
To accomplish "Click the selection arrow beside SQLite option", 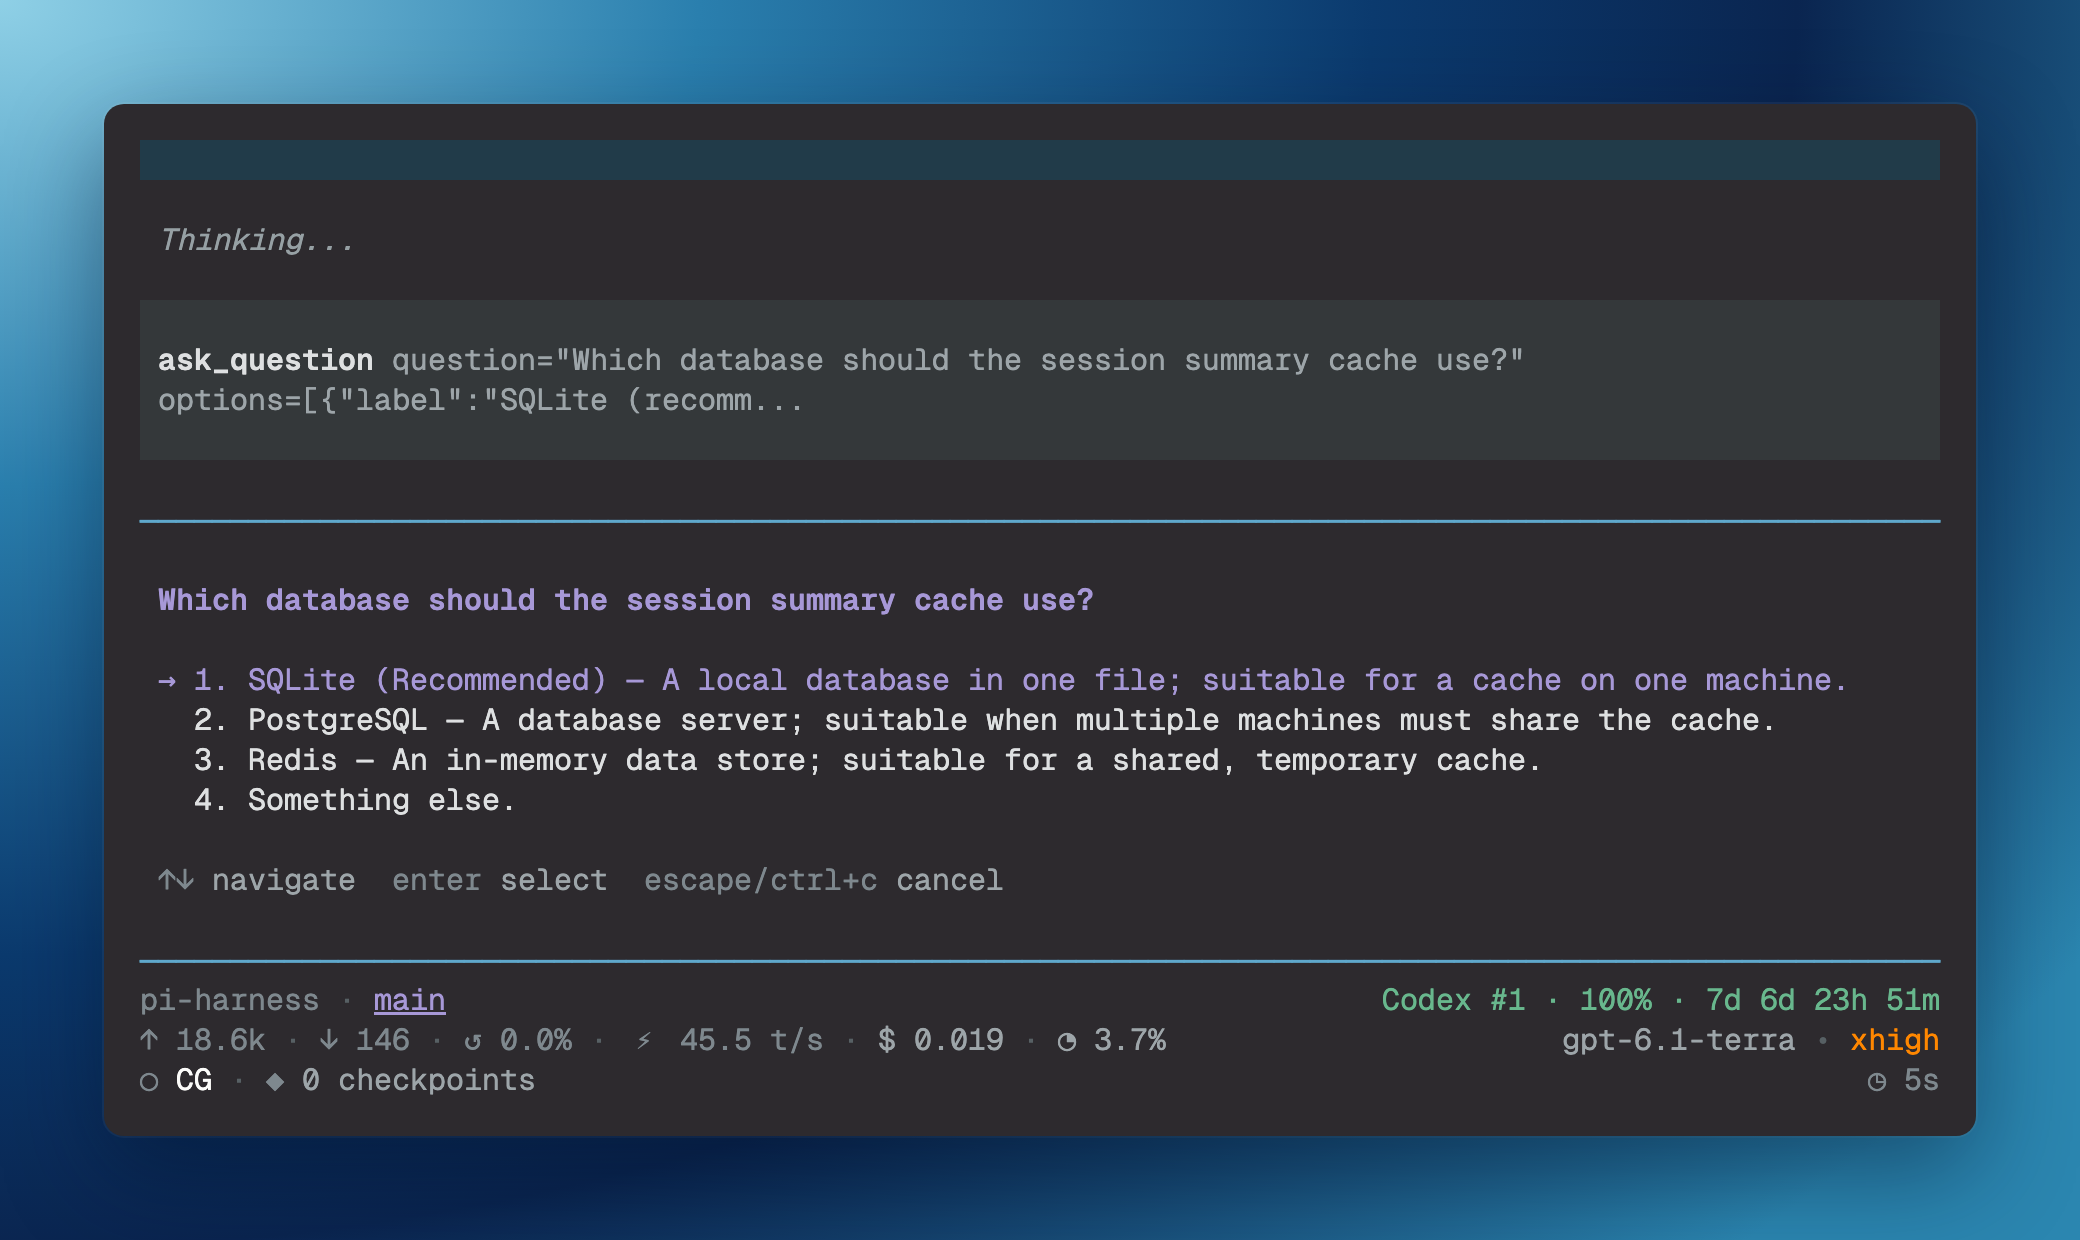I will click(x=167, y=681).
